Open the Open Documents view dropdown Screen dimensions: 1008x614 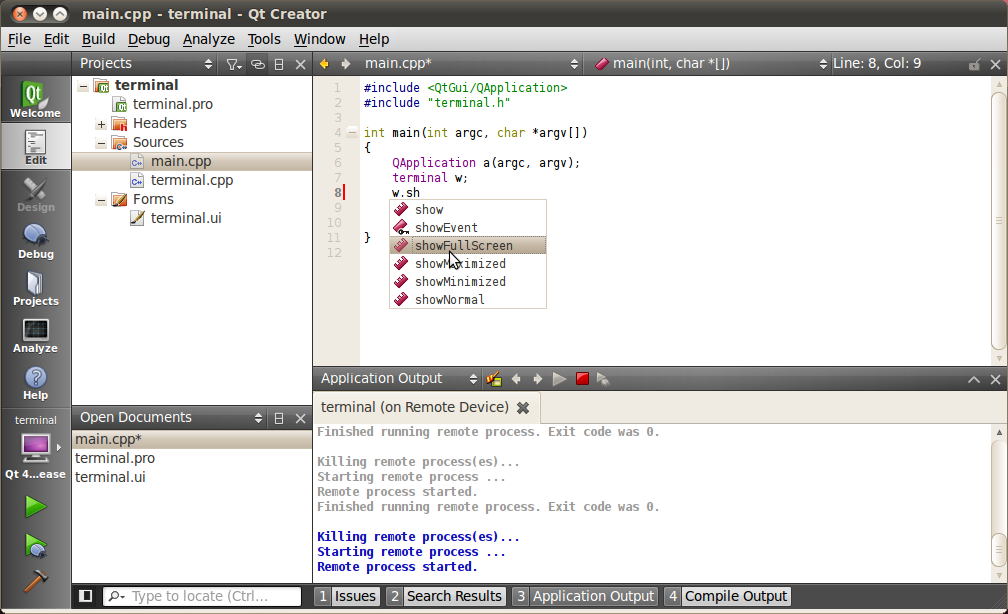click(171, 418)
